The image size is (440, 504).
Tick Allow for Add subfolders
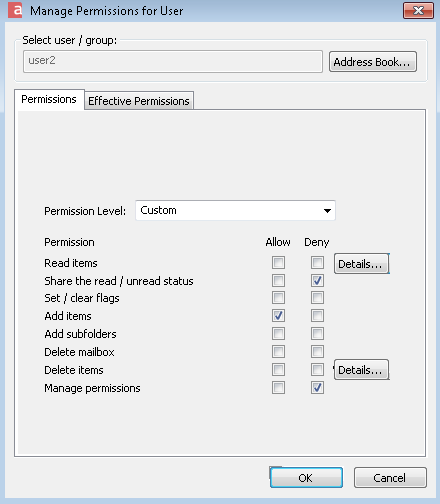coord(278,333)
